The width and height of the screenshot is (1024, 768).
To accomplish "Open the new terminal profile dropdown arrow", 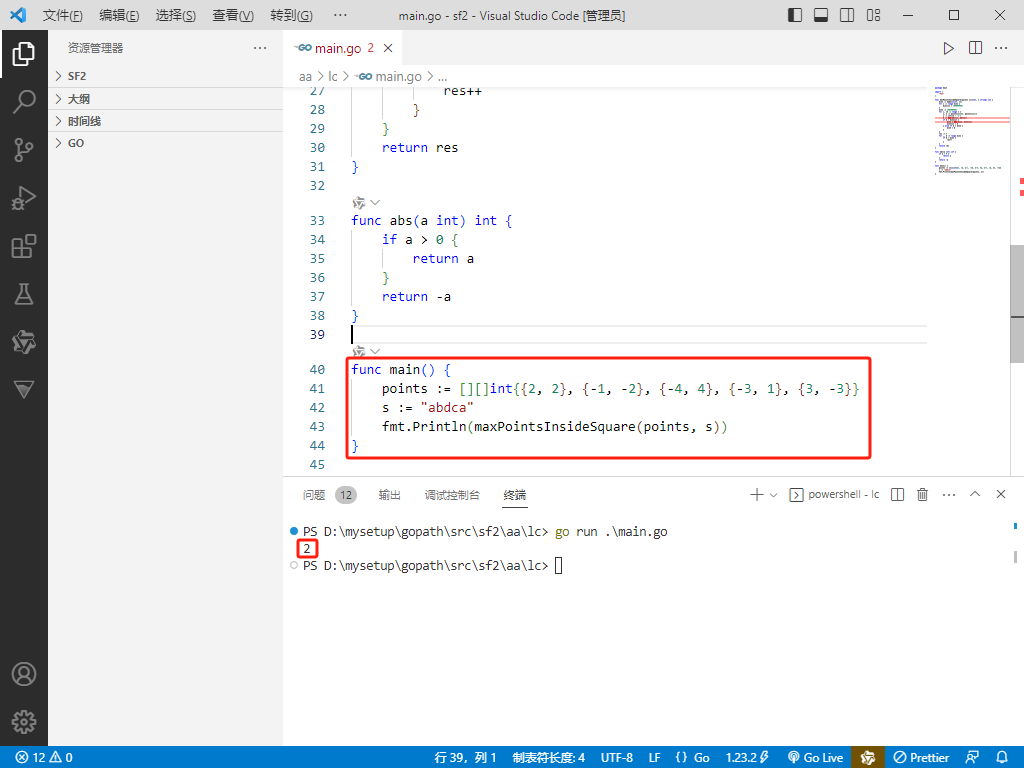I will [x=773, y=494].
